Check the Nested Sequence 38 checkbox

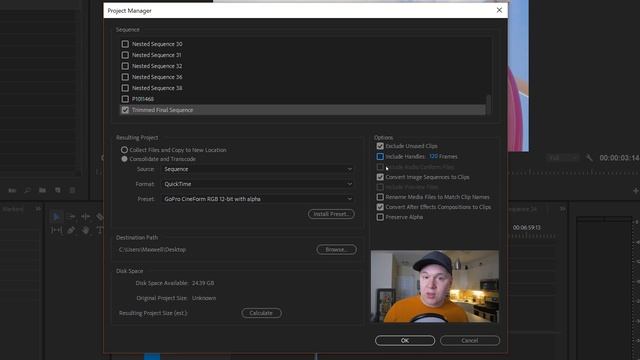125,88
